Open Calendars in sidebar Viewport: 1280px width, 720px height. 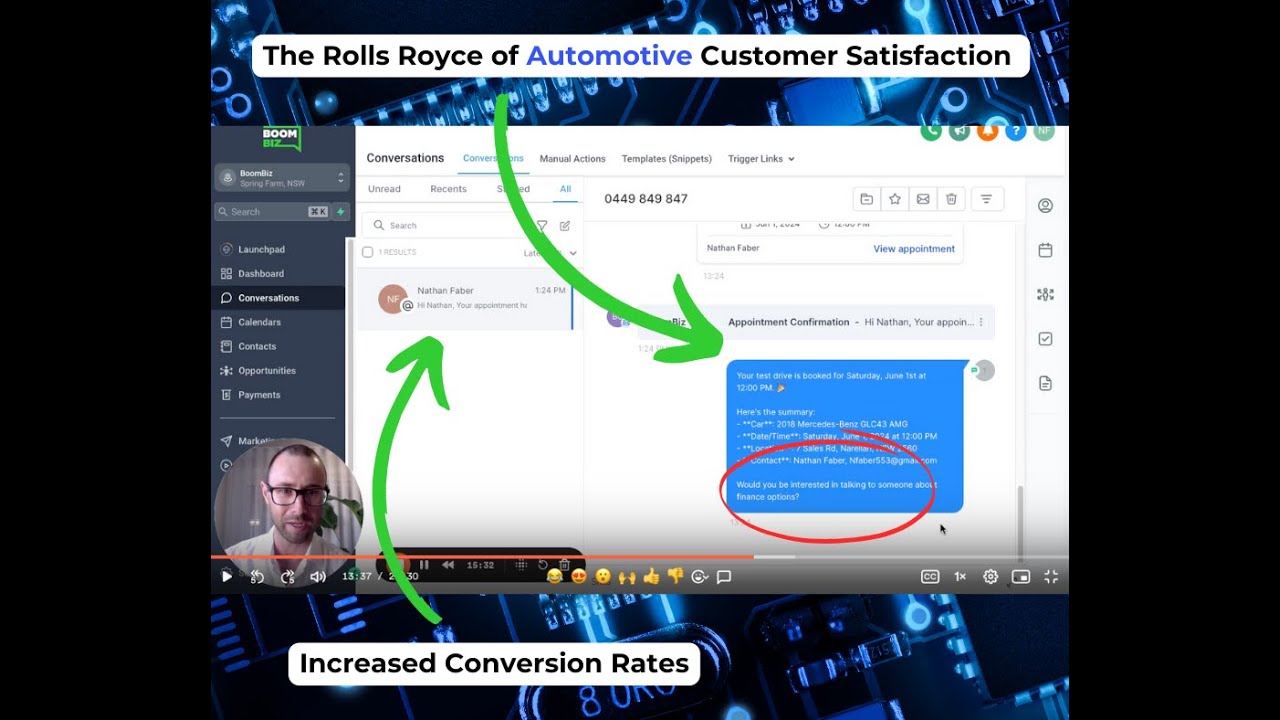259,322
